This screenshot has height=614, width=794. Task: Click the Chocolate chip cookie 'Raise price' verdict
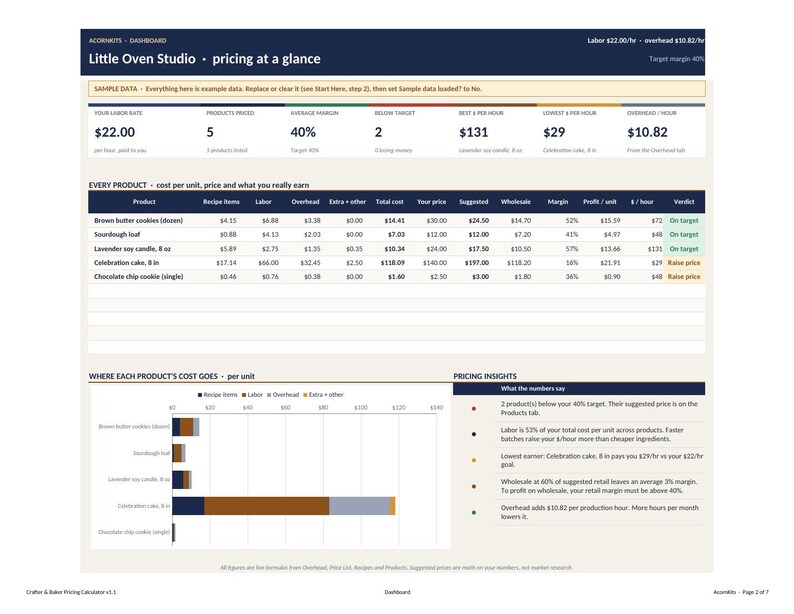click(x=684, y=276)
